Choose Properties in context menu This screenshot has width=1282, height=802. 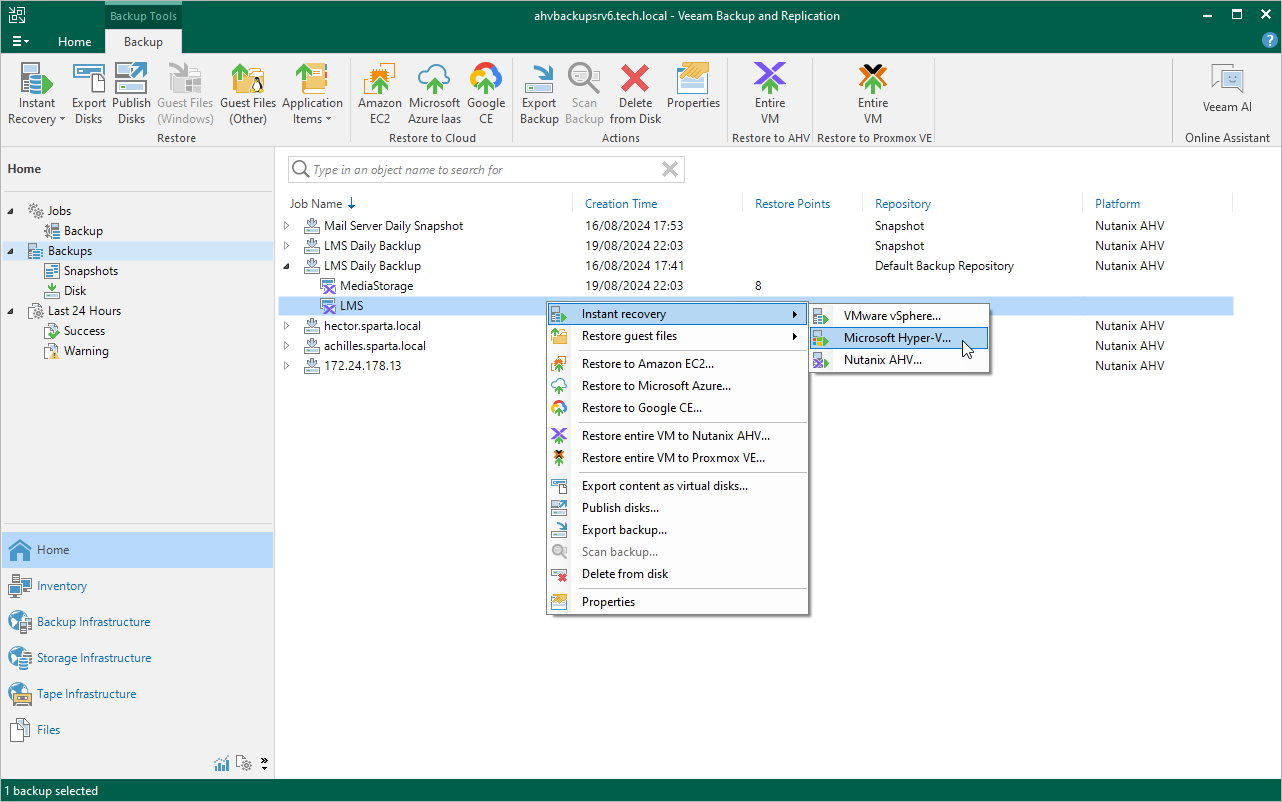point(677,602)
